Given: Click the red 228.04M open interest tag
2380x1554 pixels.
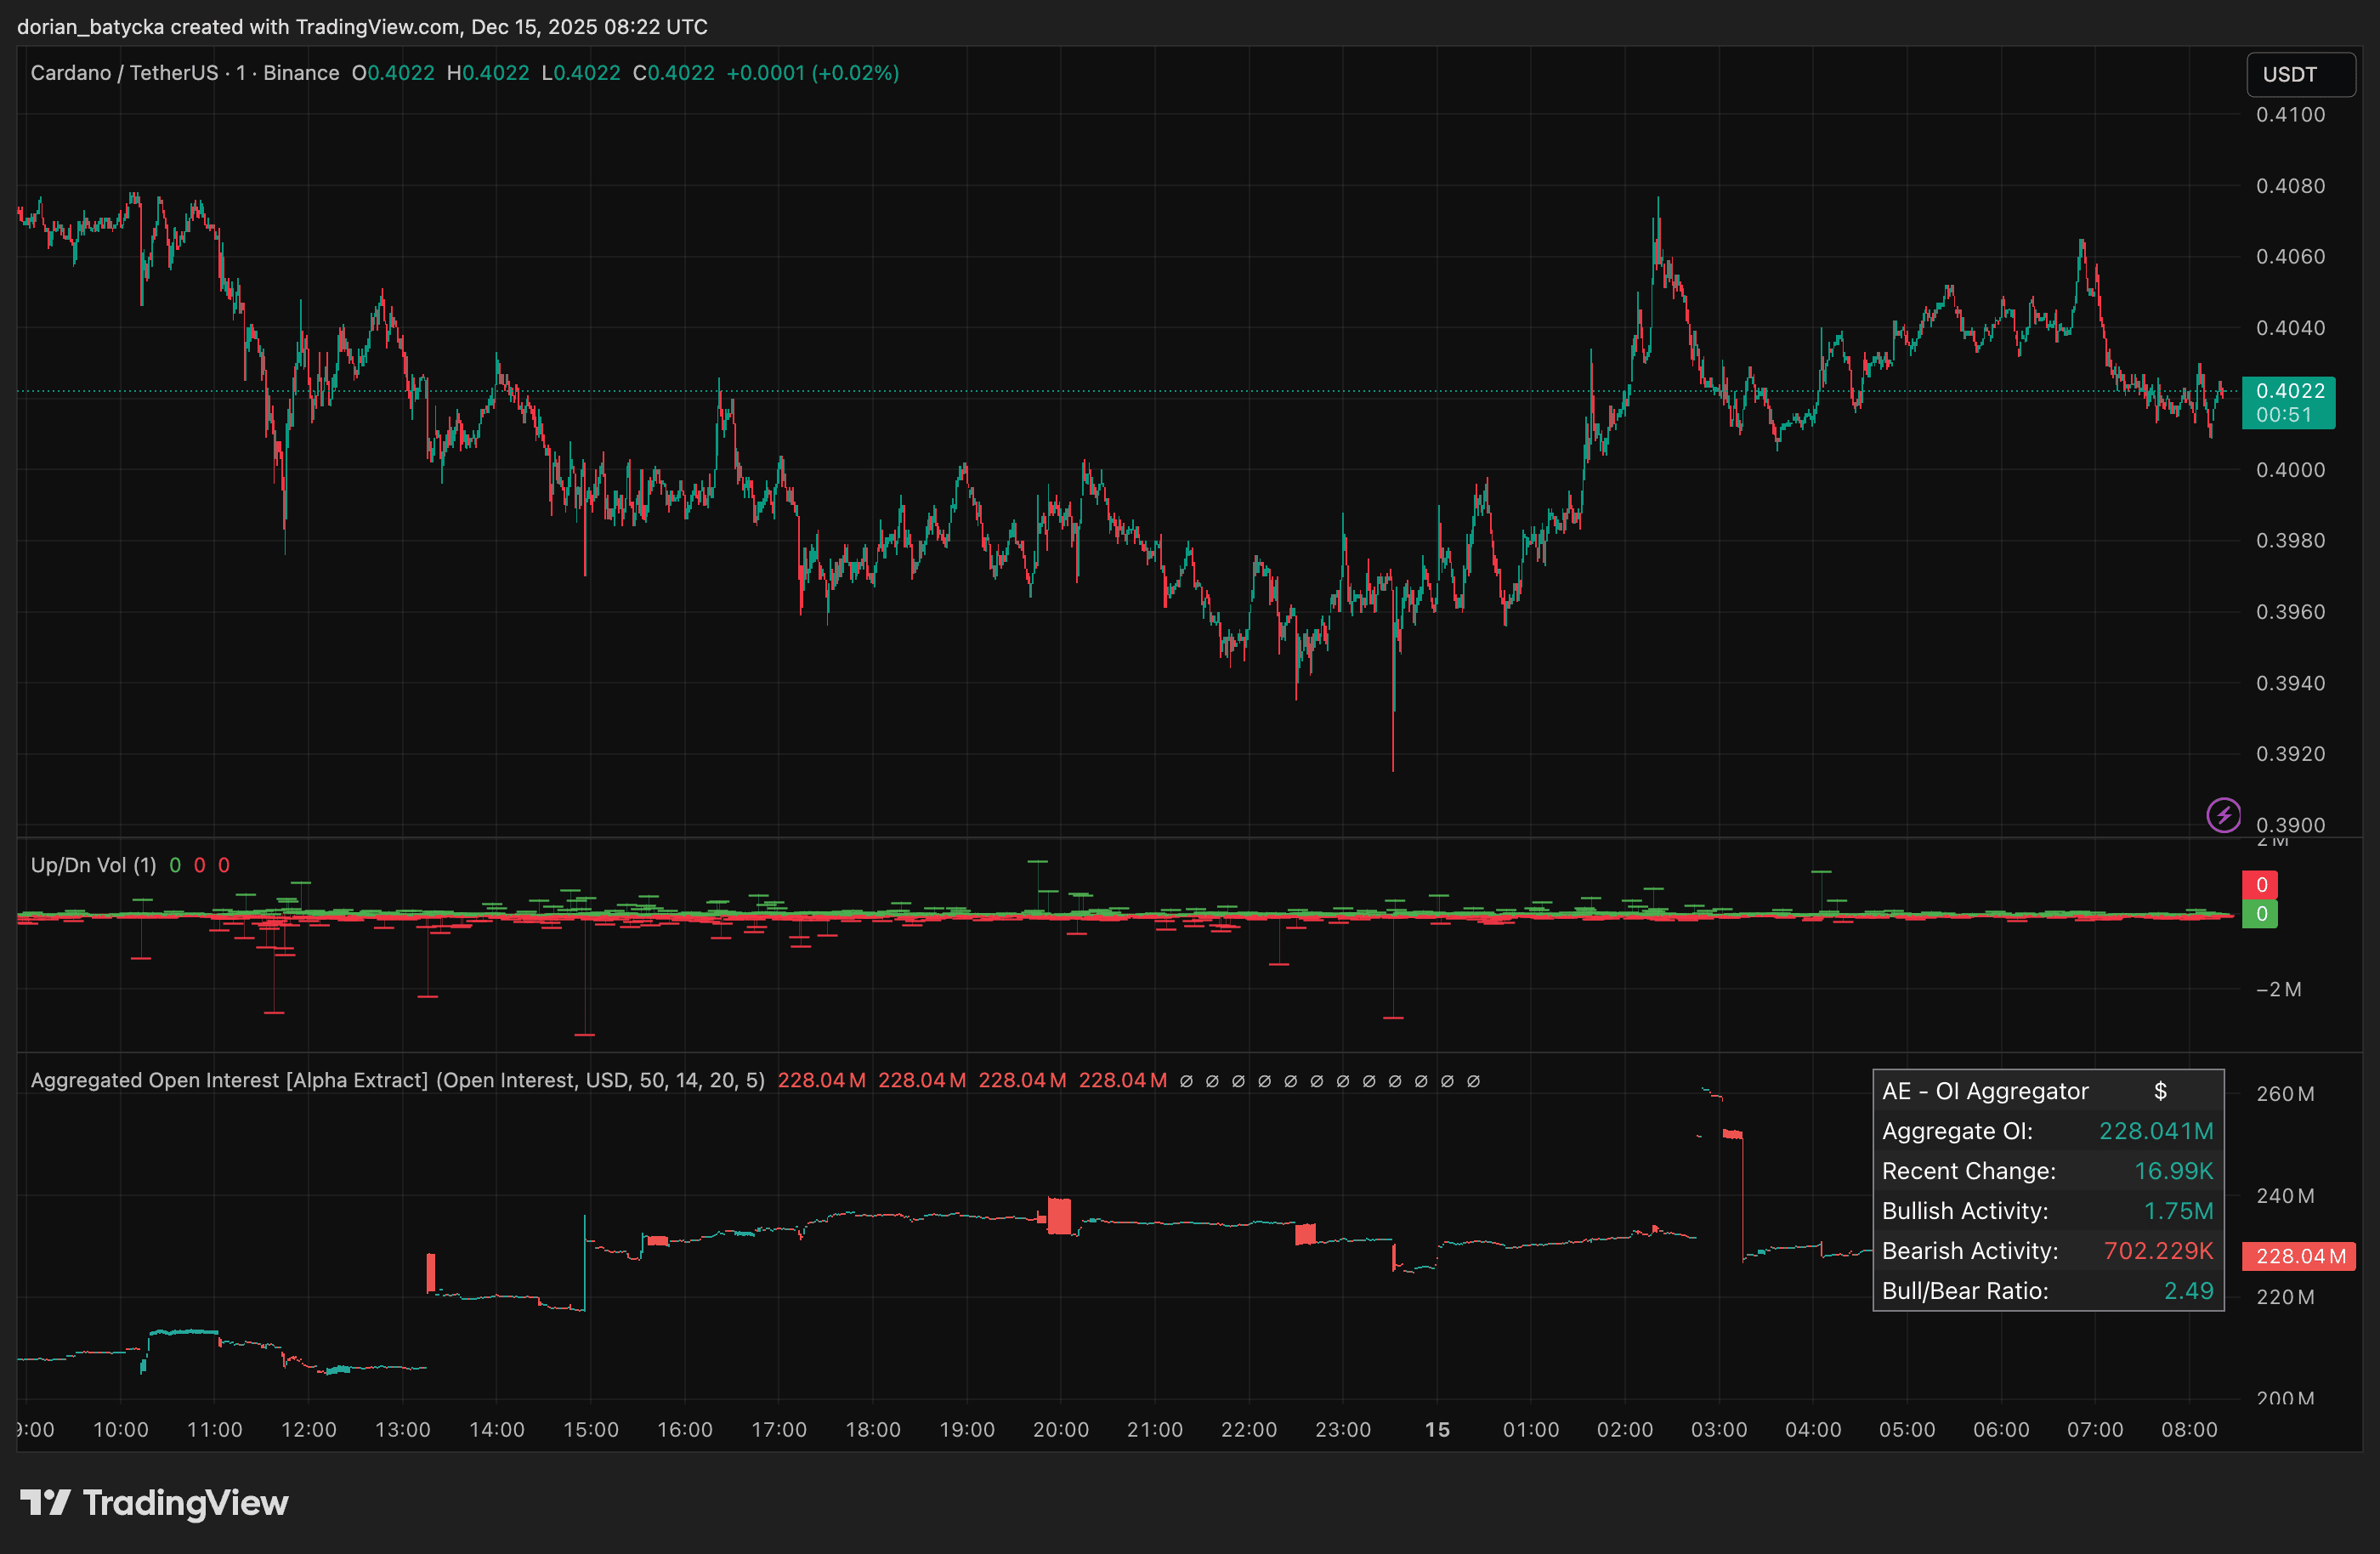Looking at the screenshot, I should [x=2299, y=1256].
